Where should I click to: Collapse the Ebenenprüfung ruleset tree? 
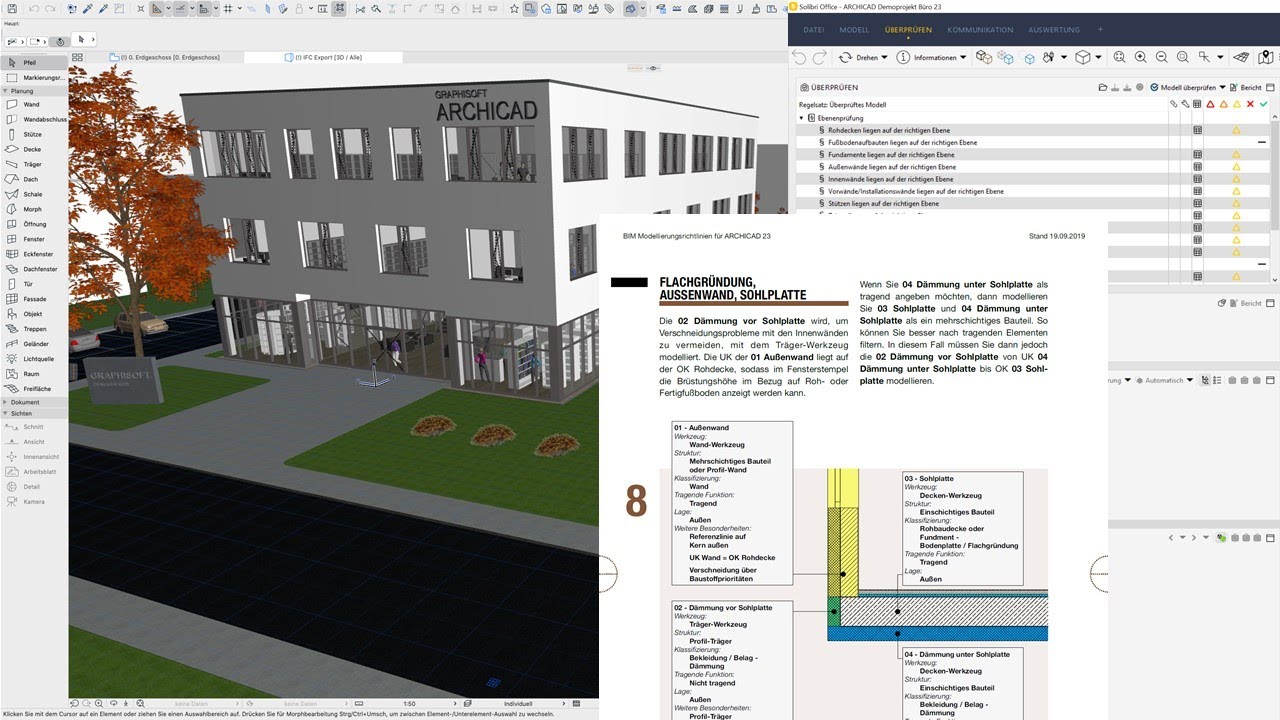(x=802, y=118)
